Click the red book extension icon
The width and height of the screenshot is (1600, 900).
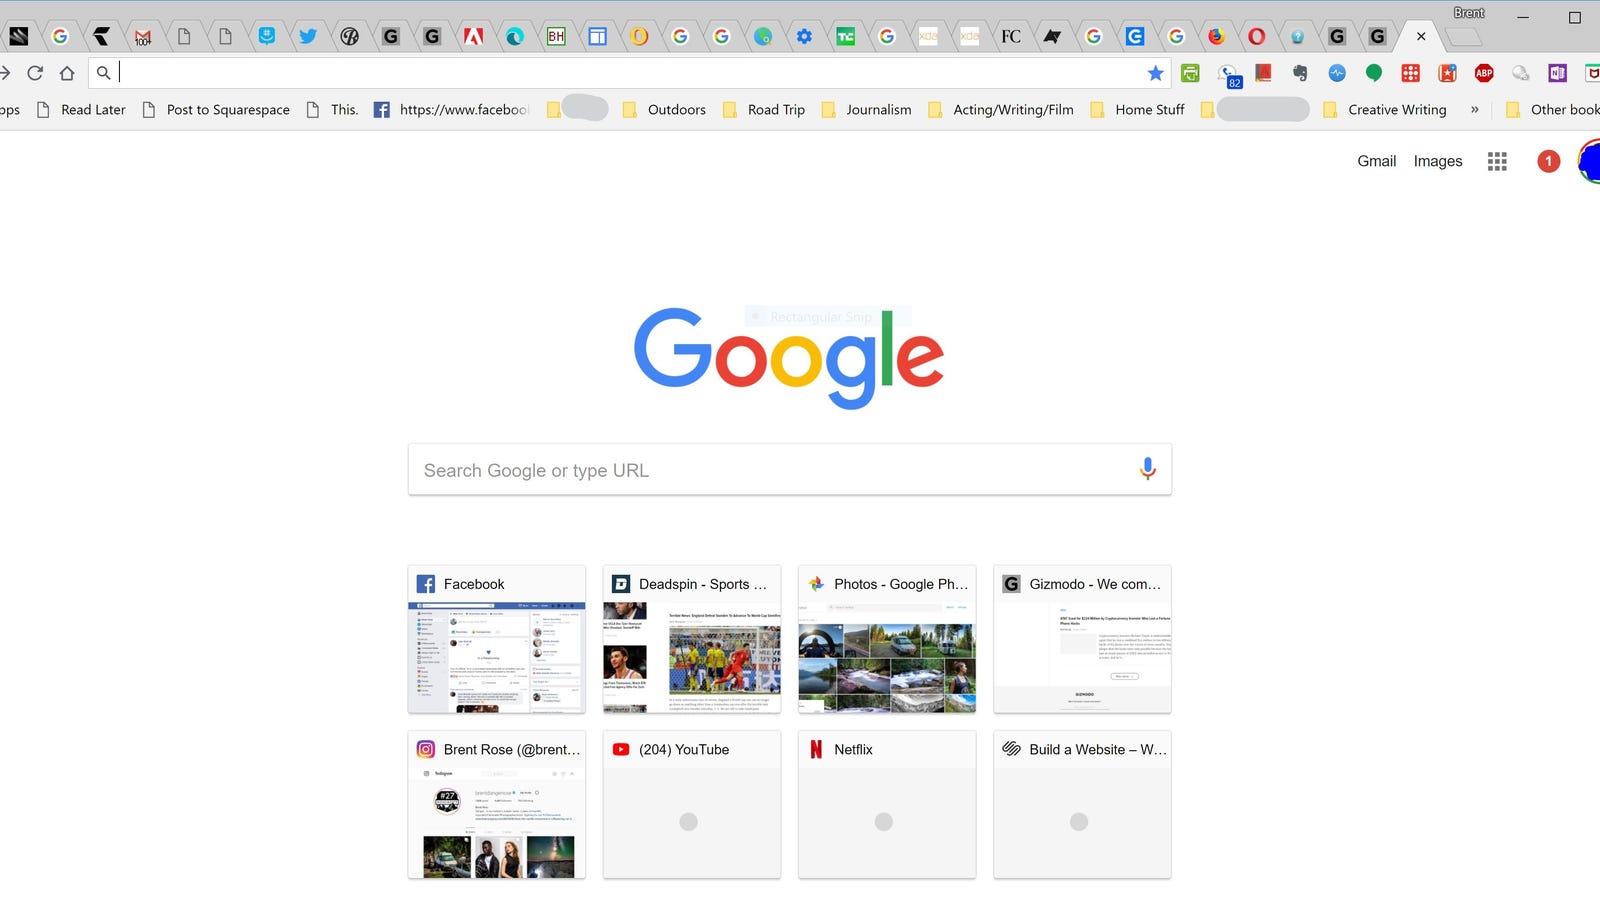(x=1264, y=73)
